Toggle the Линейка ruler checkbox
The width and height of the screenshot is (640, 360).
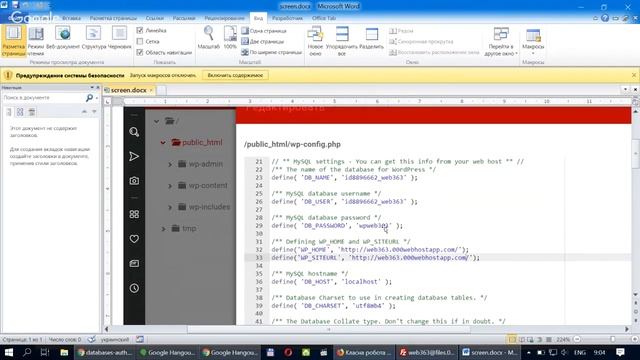[140, 30]
